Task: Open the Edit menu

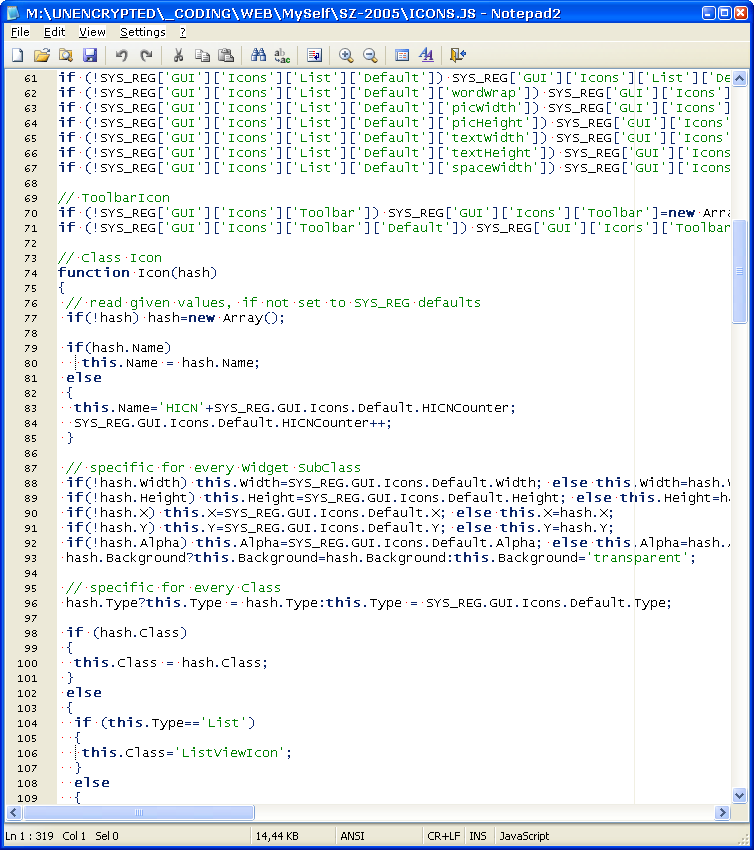Action: (x=54, y=33)
